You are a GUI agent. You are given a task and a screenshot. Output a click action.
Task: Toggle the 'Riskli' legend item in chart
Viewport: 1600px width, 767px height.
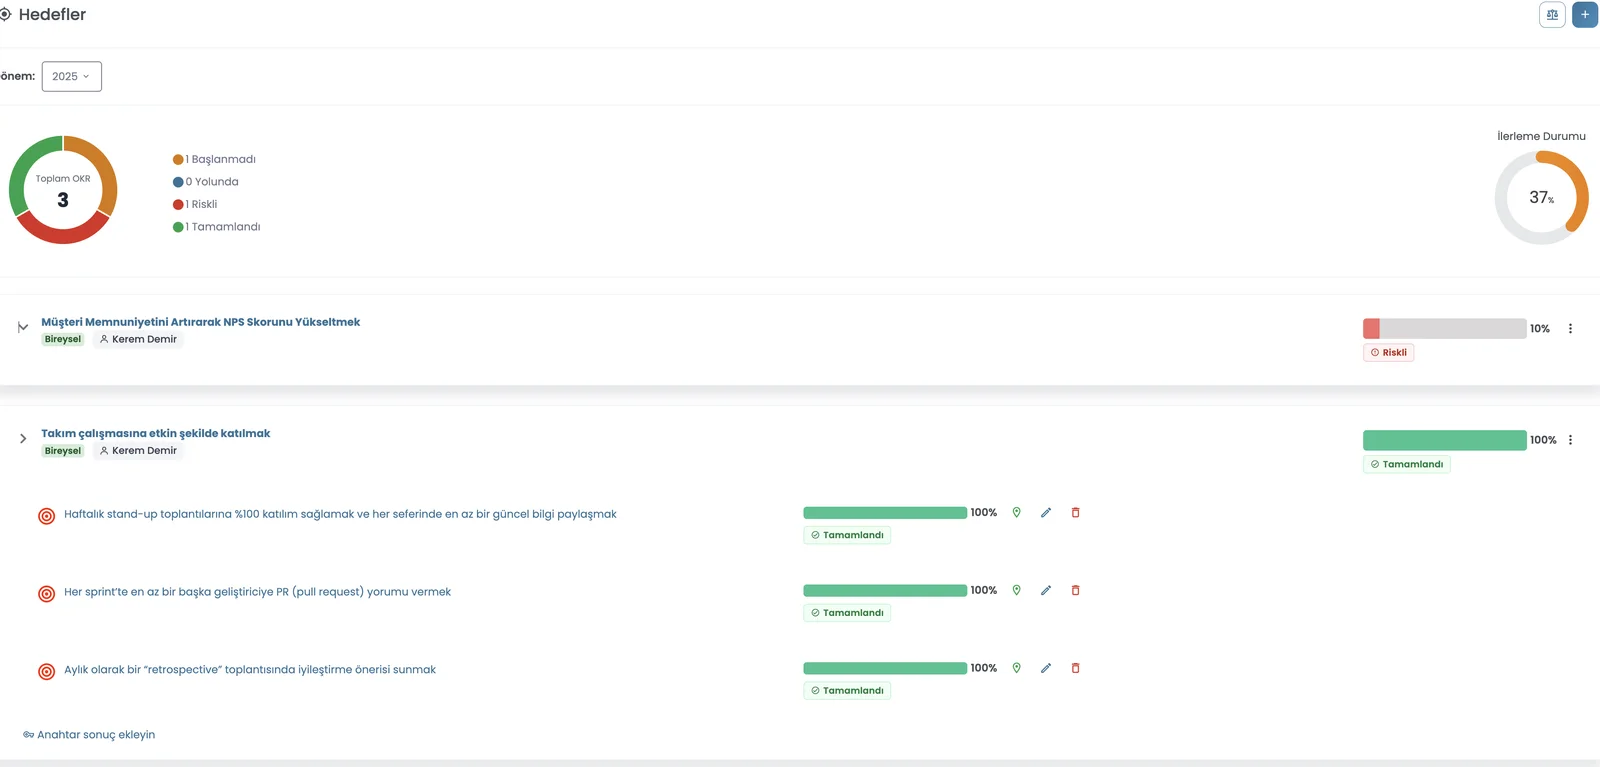point(196,205)
